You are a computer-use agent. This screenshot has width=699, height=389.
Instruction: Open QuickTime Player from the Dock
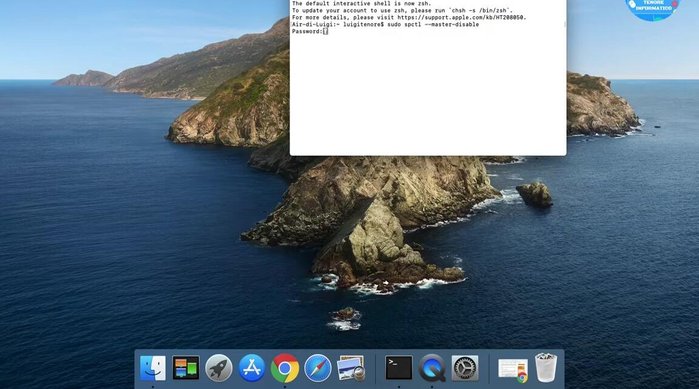(432, 368)
